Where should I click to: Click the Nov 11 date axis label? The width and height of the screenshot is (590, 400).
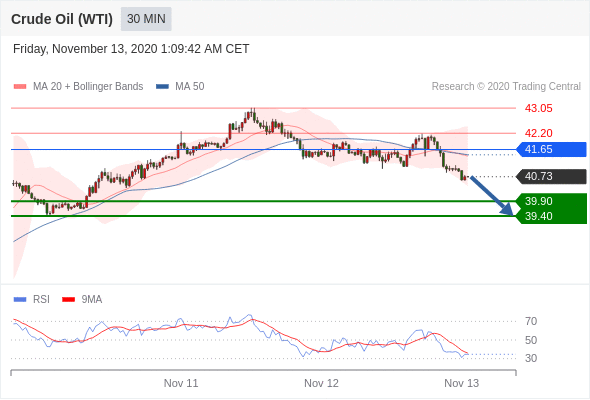point(181,383)
